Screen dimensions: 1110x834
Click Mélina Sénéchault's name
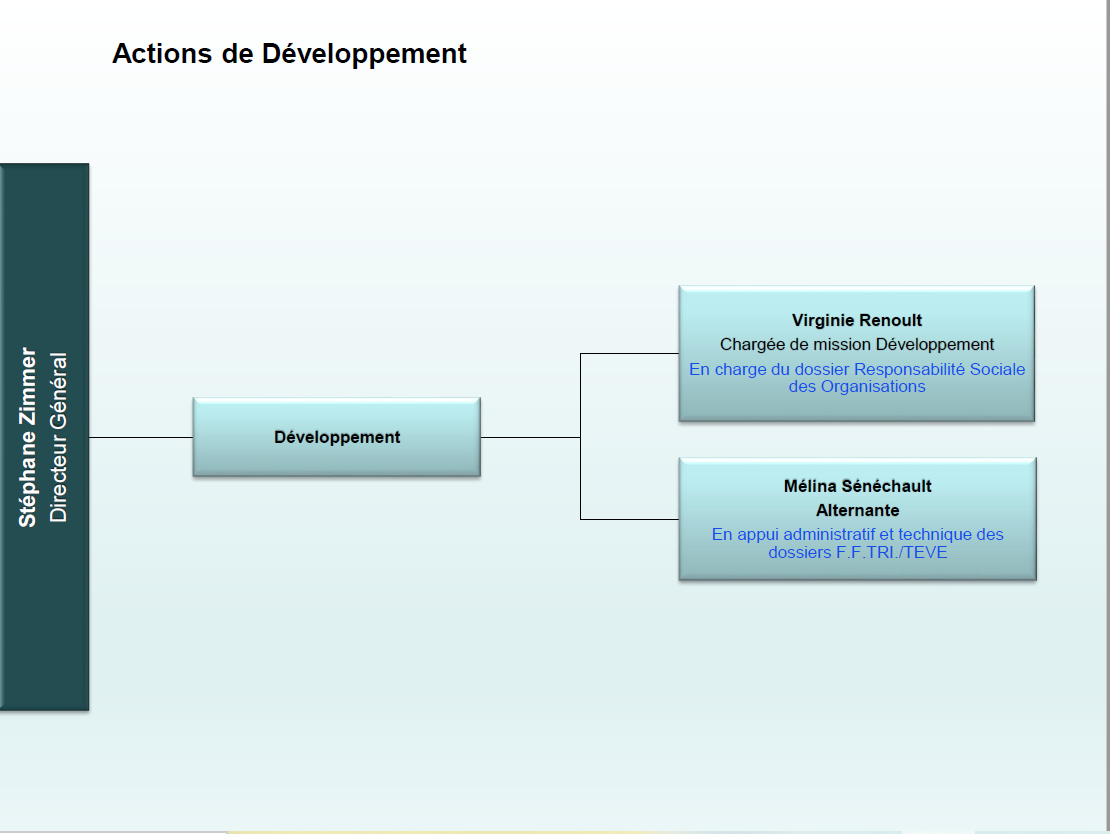point(857,486)
